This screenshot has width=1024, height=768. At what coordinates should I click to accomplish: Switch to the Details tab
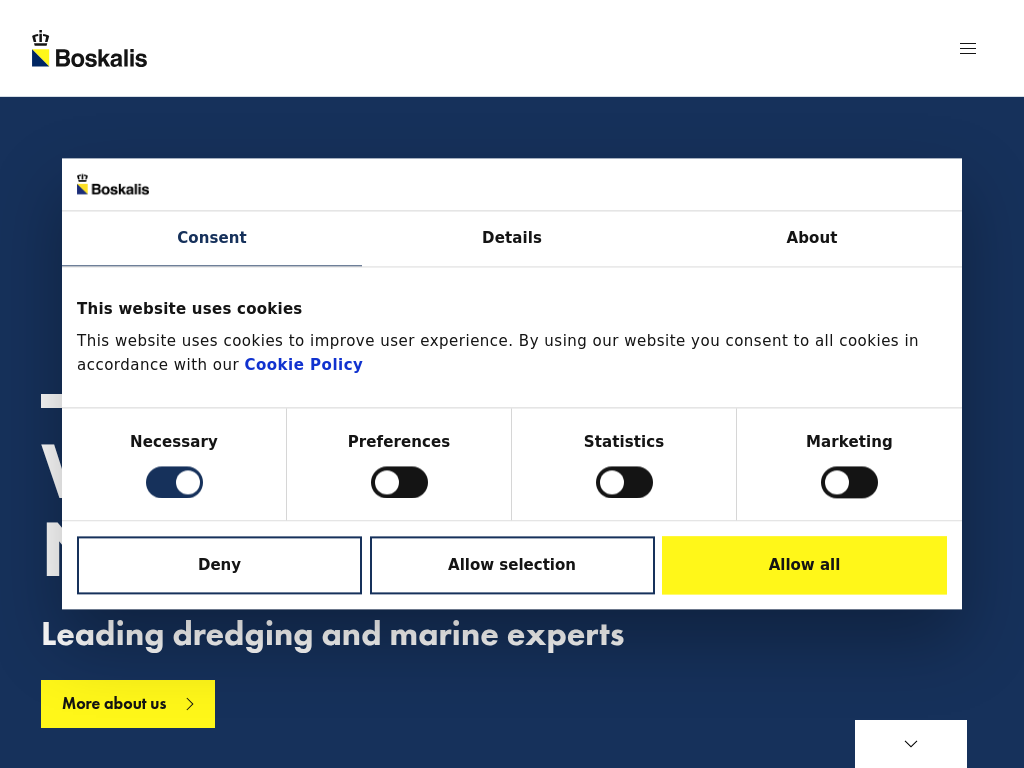tap(512, 238)
